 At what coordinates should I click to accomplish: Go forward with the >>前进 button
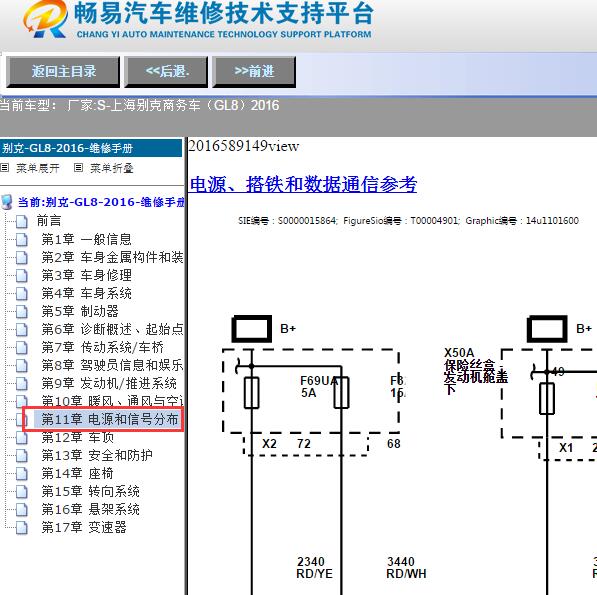pyautogui.click(x=254, y=72)
